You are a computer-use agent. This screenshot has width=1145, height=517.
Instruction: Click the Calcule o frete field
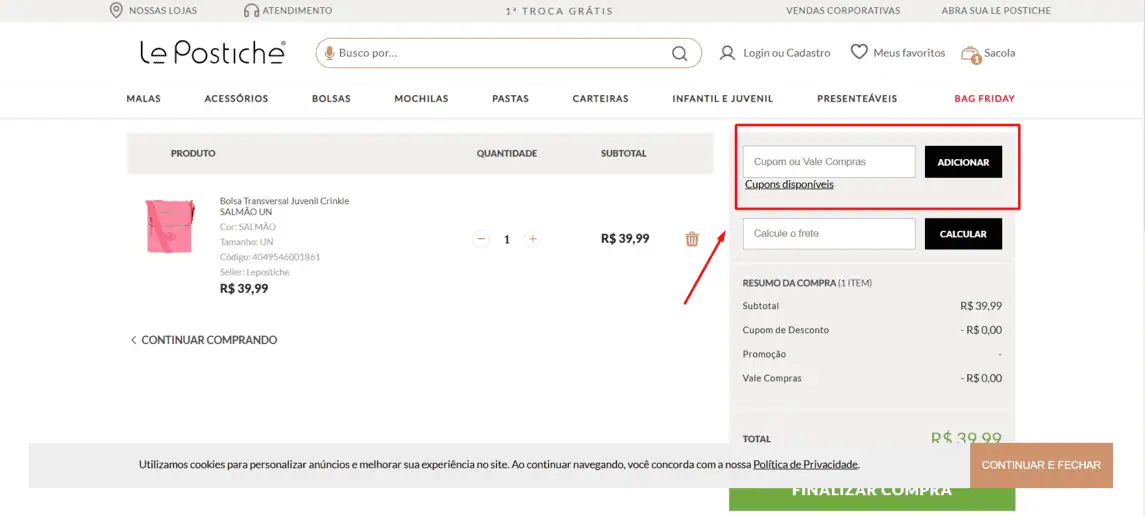(829, 234)
